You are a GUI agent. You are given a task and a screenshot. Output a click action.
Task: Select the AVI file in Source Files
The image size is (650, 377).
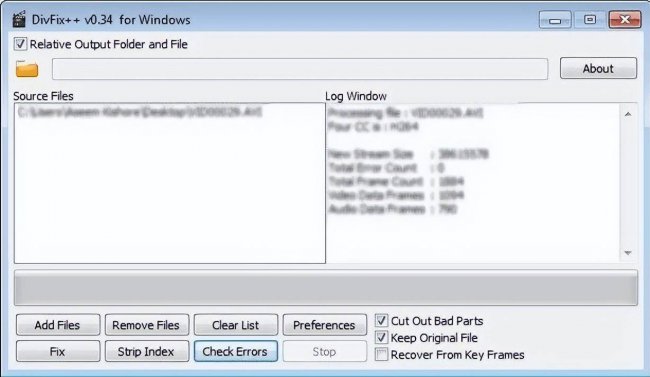140,112
